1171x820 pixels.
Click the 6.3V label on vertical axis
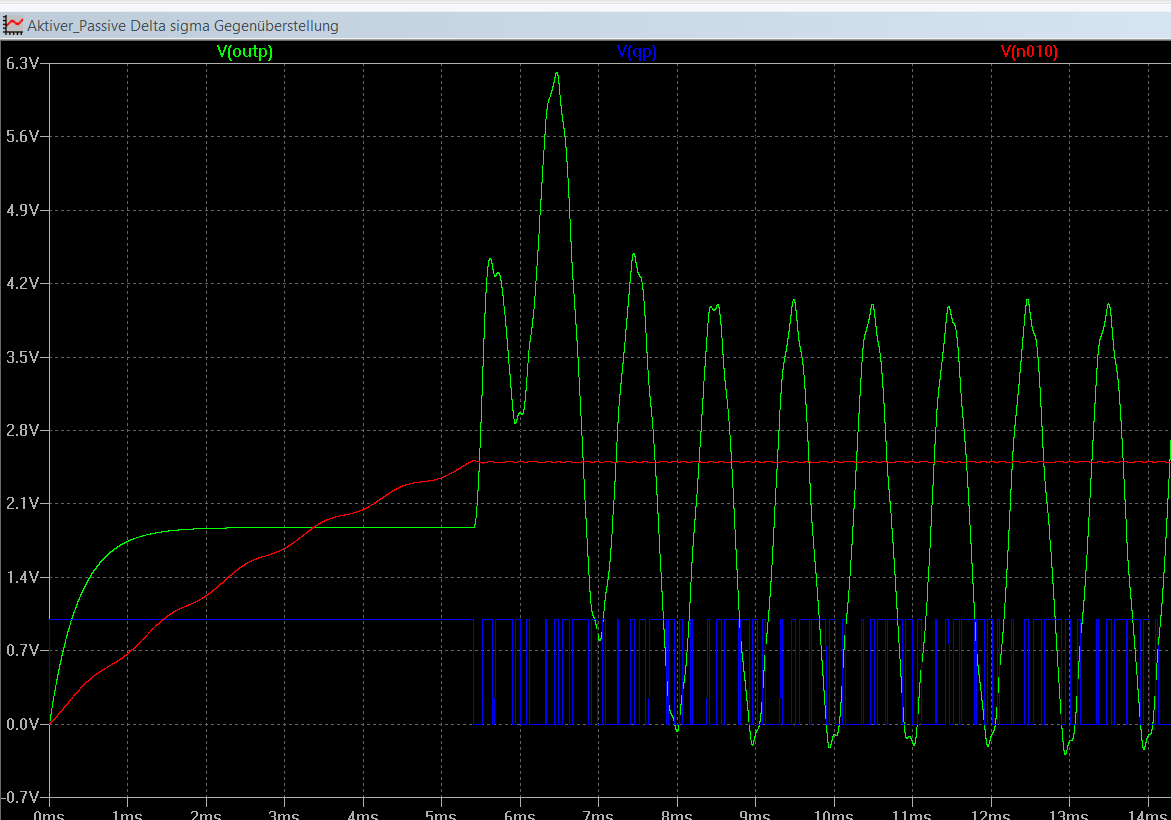point(22,63)
